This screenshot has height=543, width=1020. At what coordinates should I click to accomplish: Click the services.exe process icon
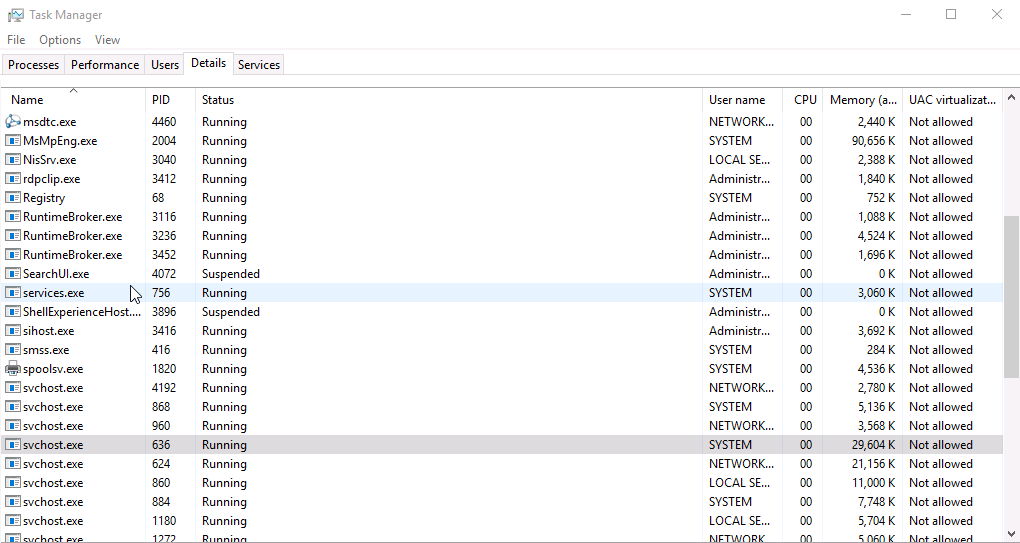point(12,293)
